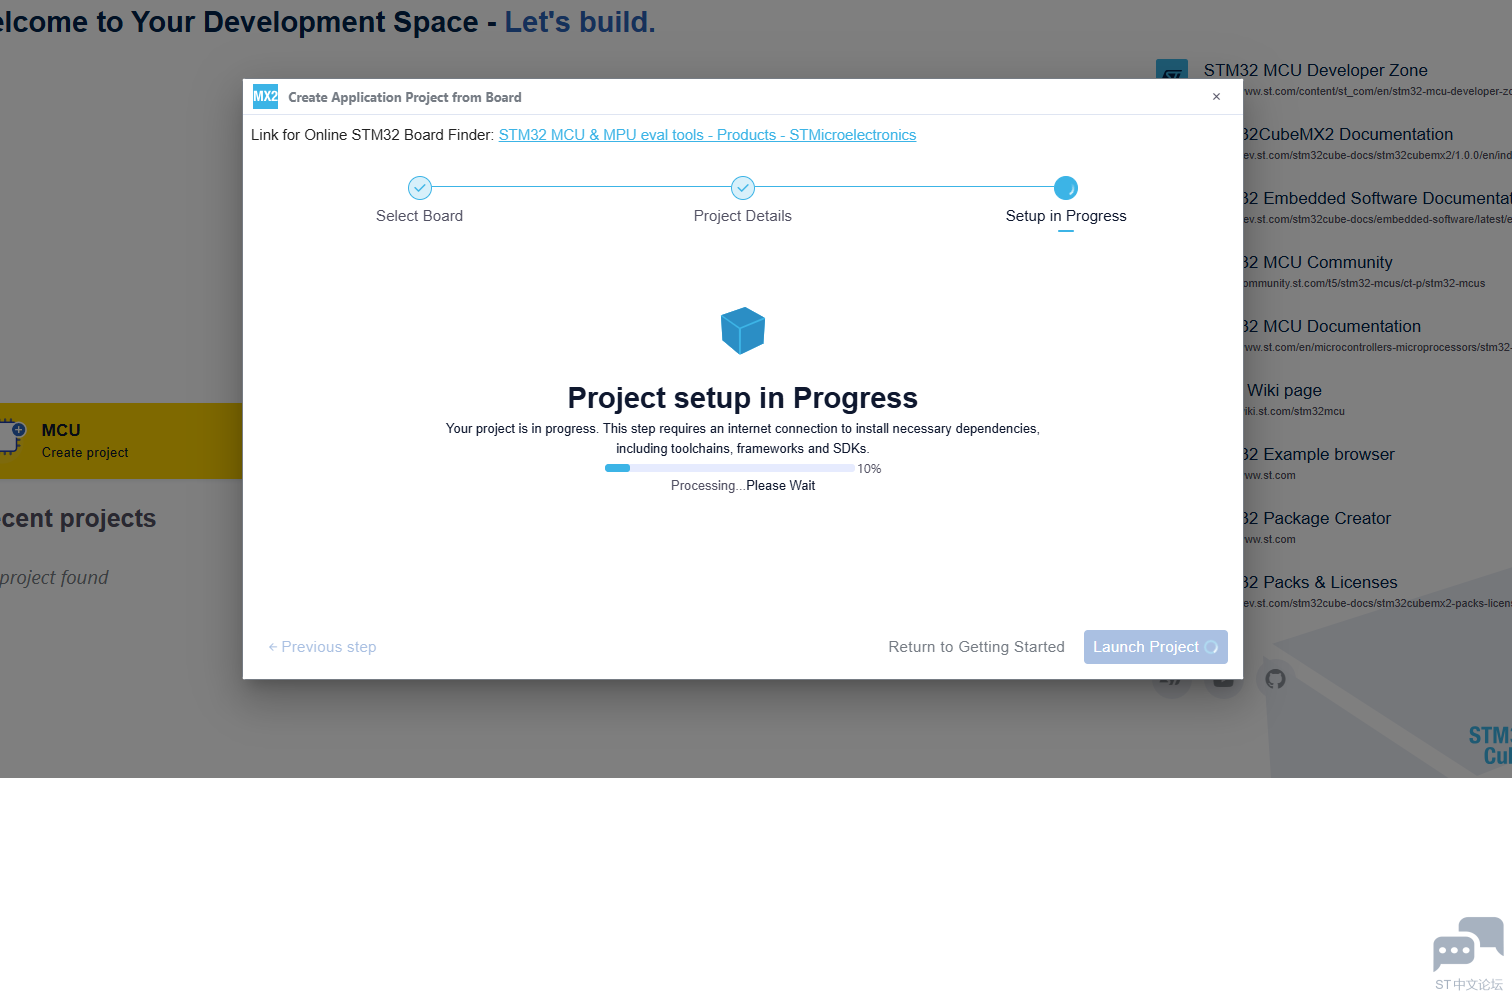Select the 'Select Board' step label
This screenshot has height=1000, width=1512.
(419, 216)
